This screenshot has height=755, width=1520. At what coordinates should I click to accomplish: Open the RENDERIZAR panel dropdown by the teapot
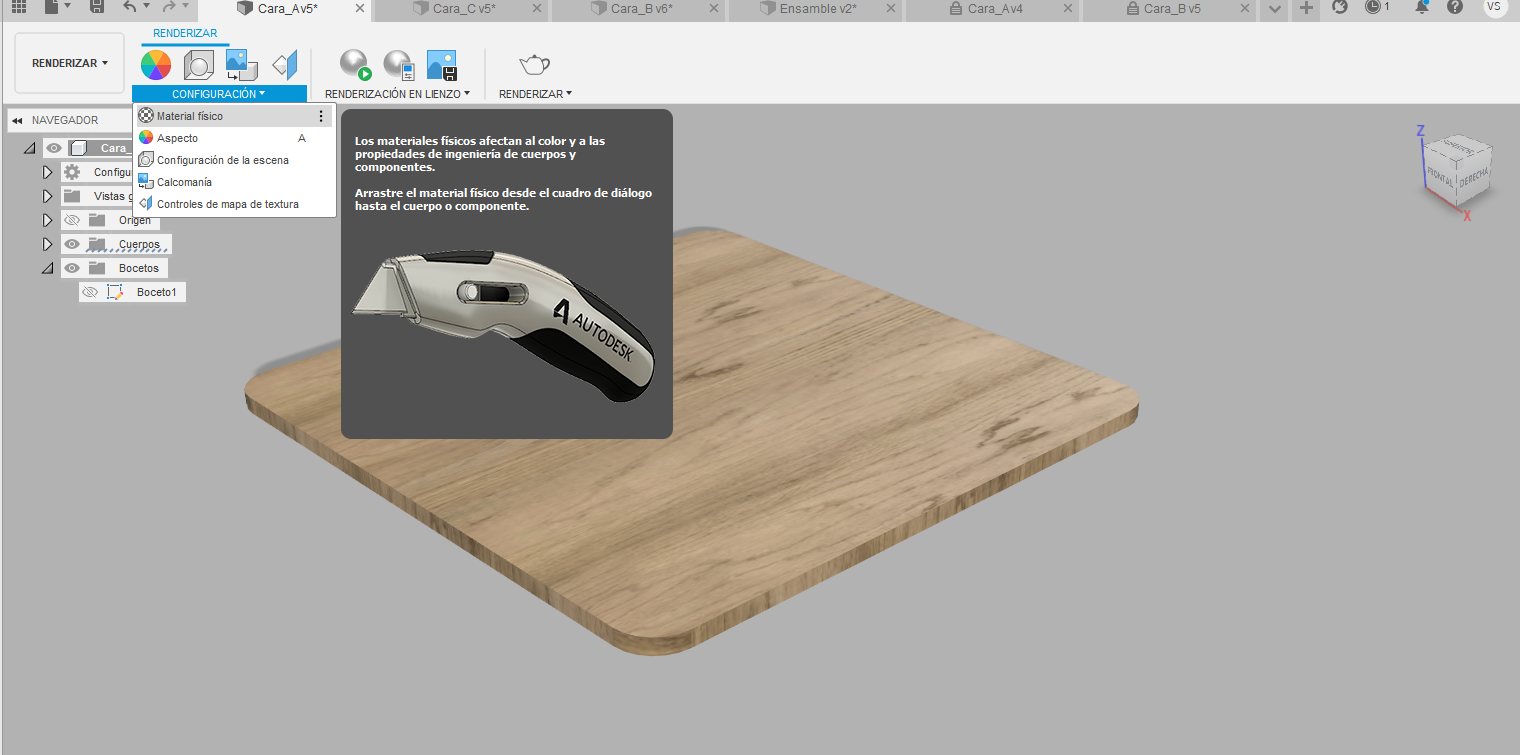pyautogui.click(x=535, y=94)
